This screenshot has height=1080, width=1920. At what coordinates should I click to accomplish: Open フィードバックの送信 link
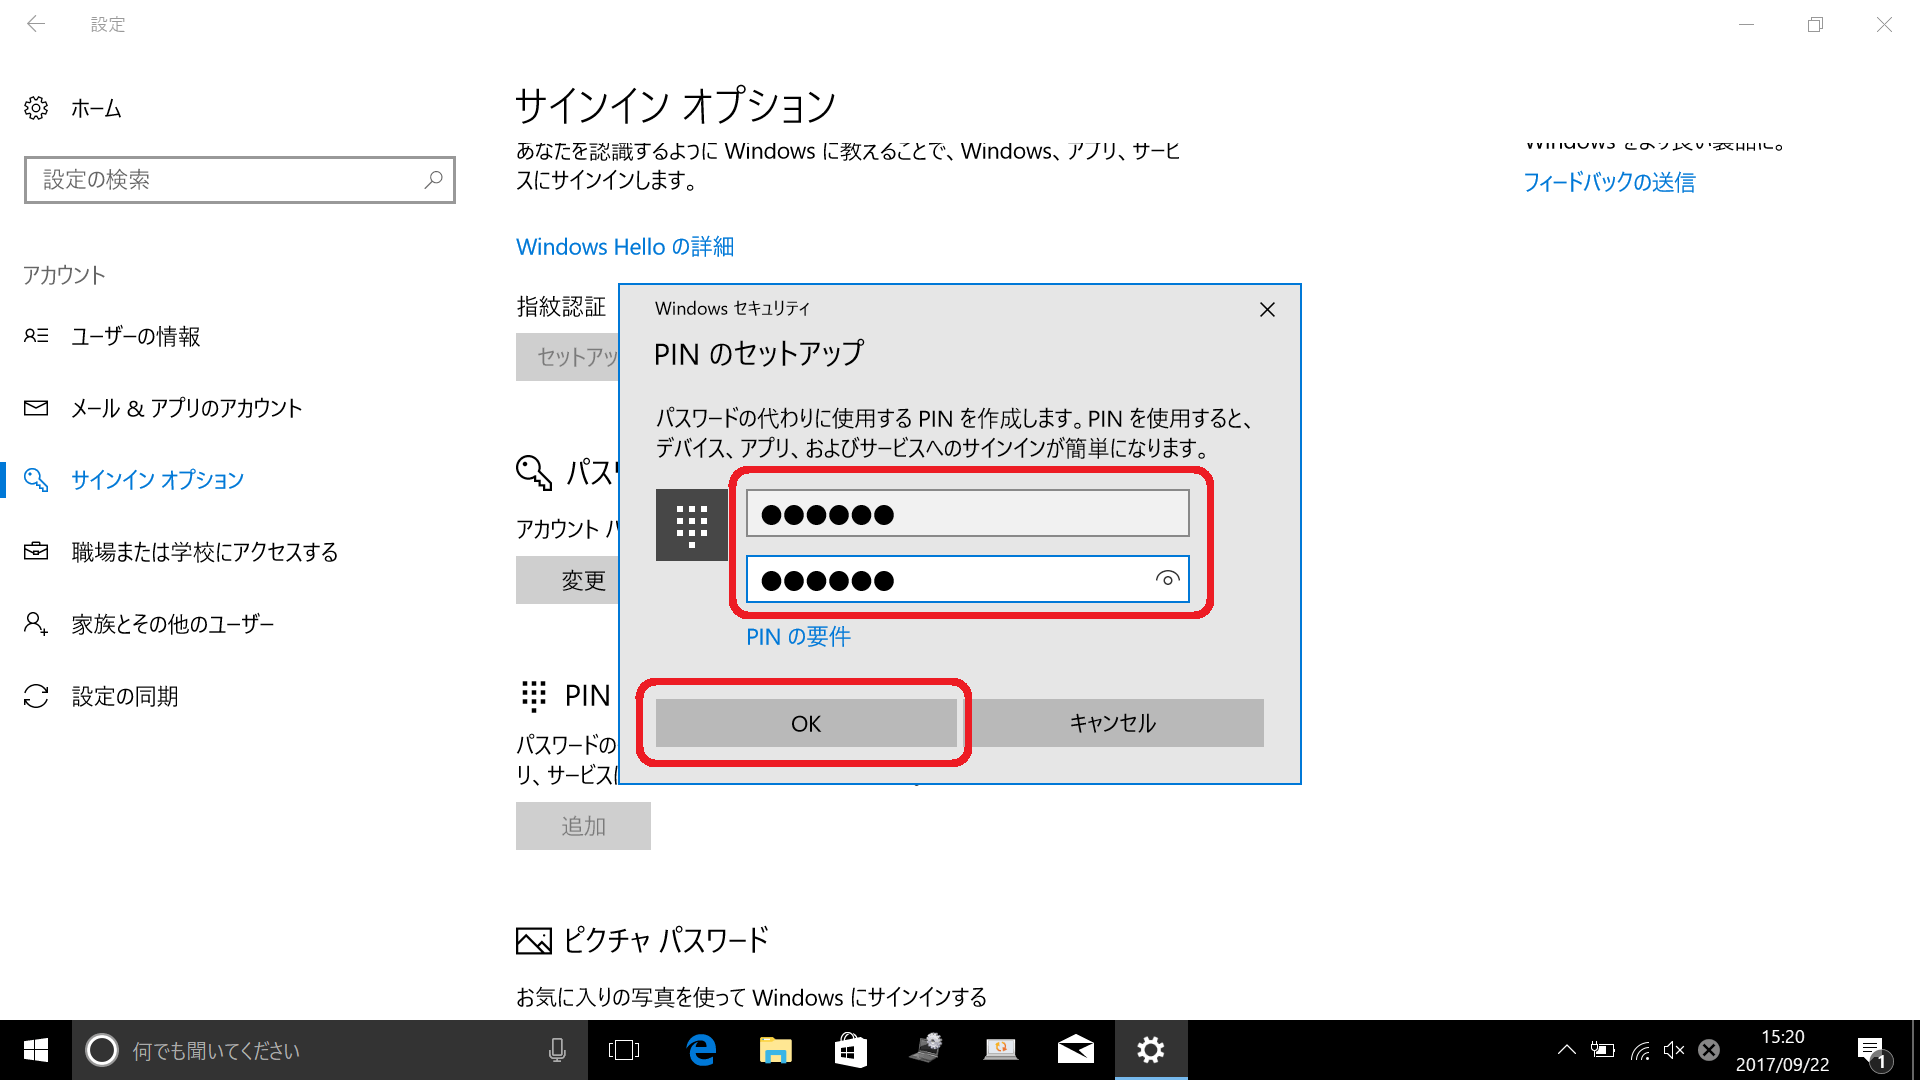(x=1609, y=182)
